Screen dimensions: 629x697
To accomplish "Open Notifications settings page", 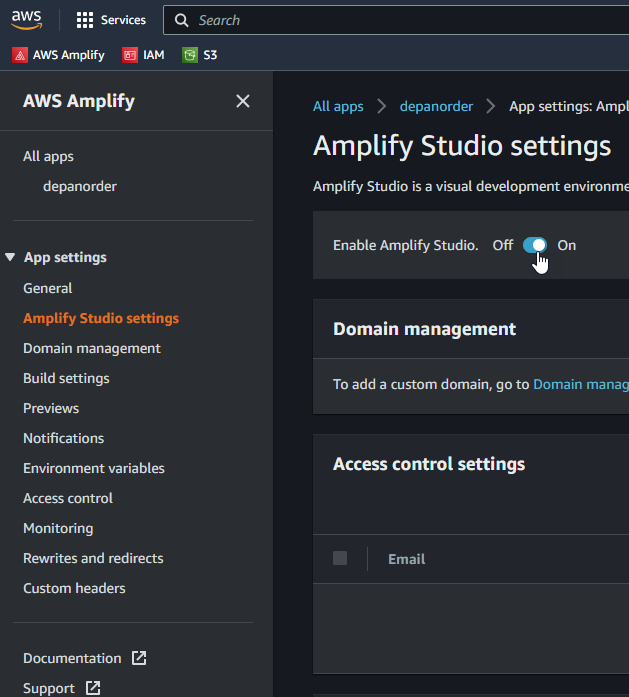I will (x=64, y=438).
